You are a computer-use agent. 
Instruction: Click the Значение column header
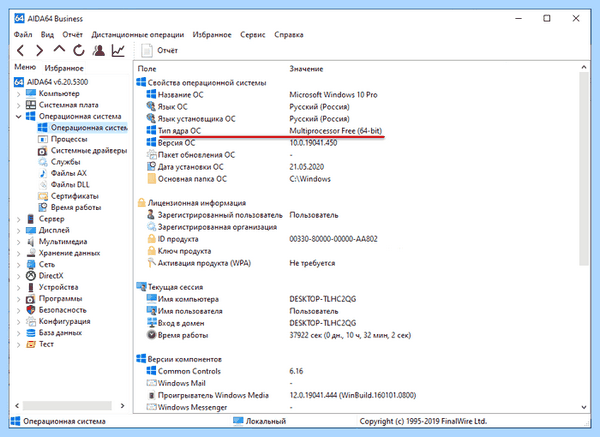tap(306, 69)
